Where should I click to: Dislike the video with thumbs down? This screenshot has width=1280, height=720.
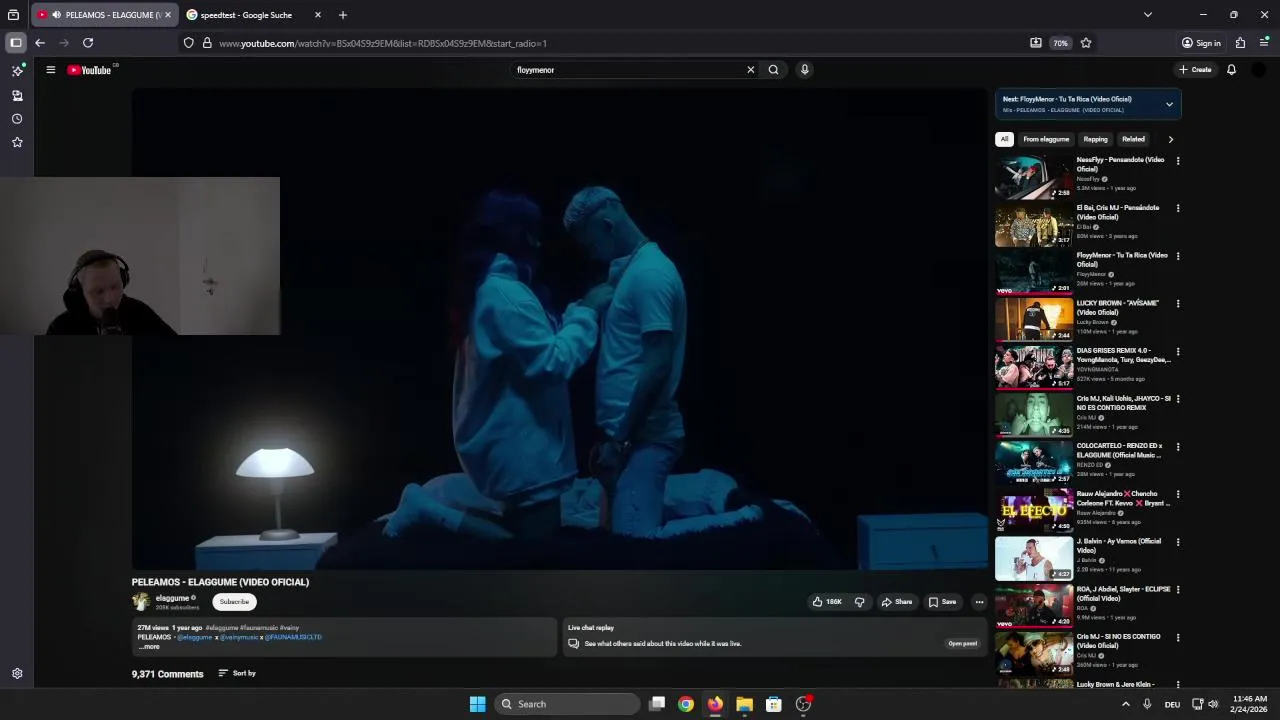pos(859,602)
